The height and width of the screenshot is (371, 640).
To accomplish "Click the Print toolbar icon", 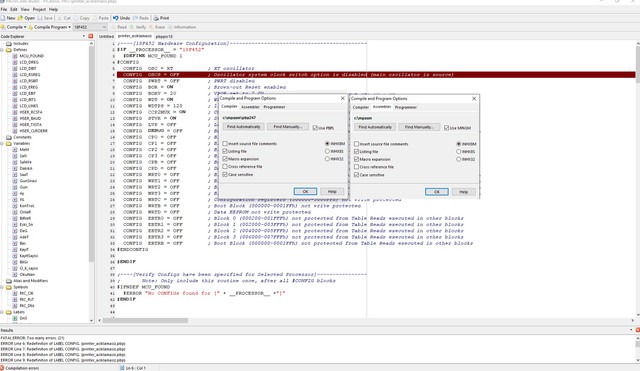I will pos(156,18).
